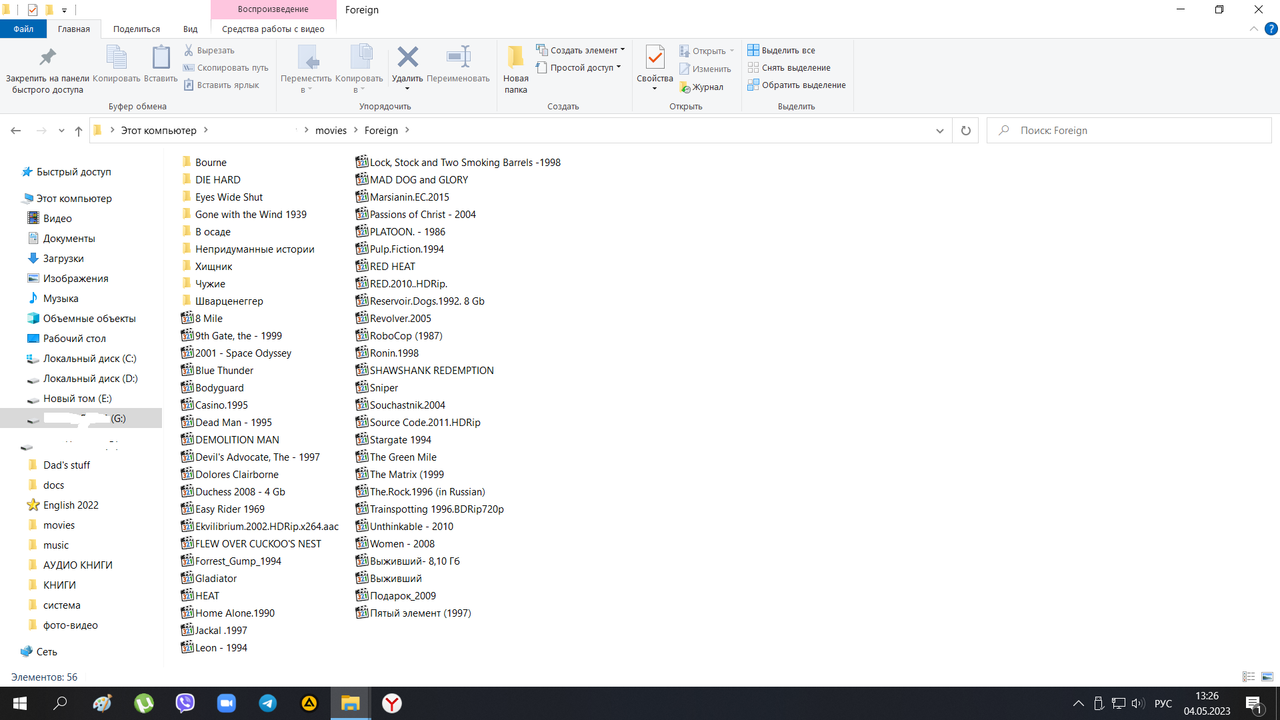
Task: Click the Up one level arrow
Action: 78,130
